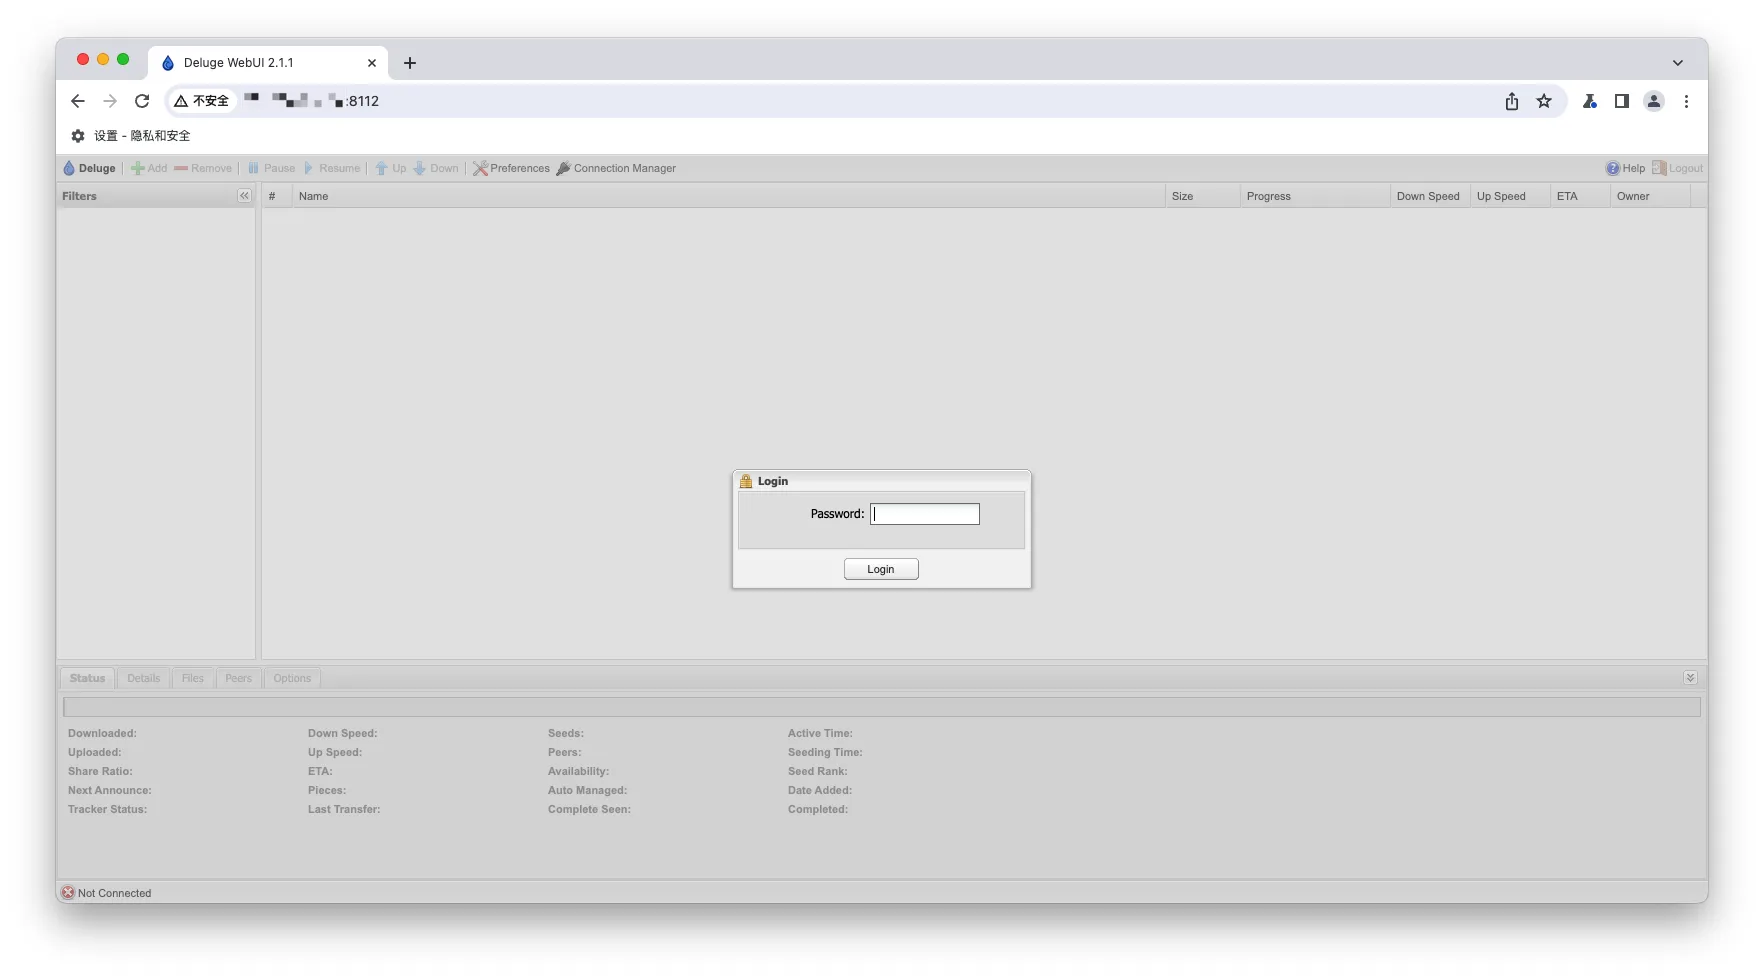Open the Chrome Labs flask icon
The image size is (1764, 977).
coord(1590,101)
